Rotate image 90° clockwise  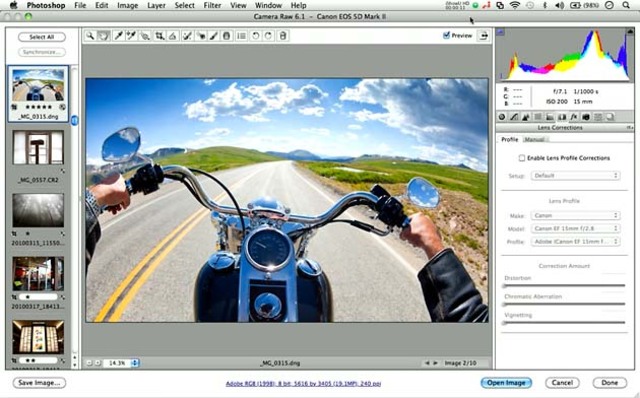[x=269, y=36]
